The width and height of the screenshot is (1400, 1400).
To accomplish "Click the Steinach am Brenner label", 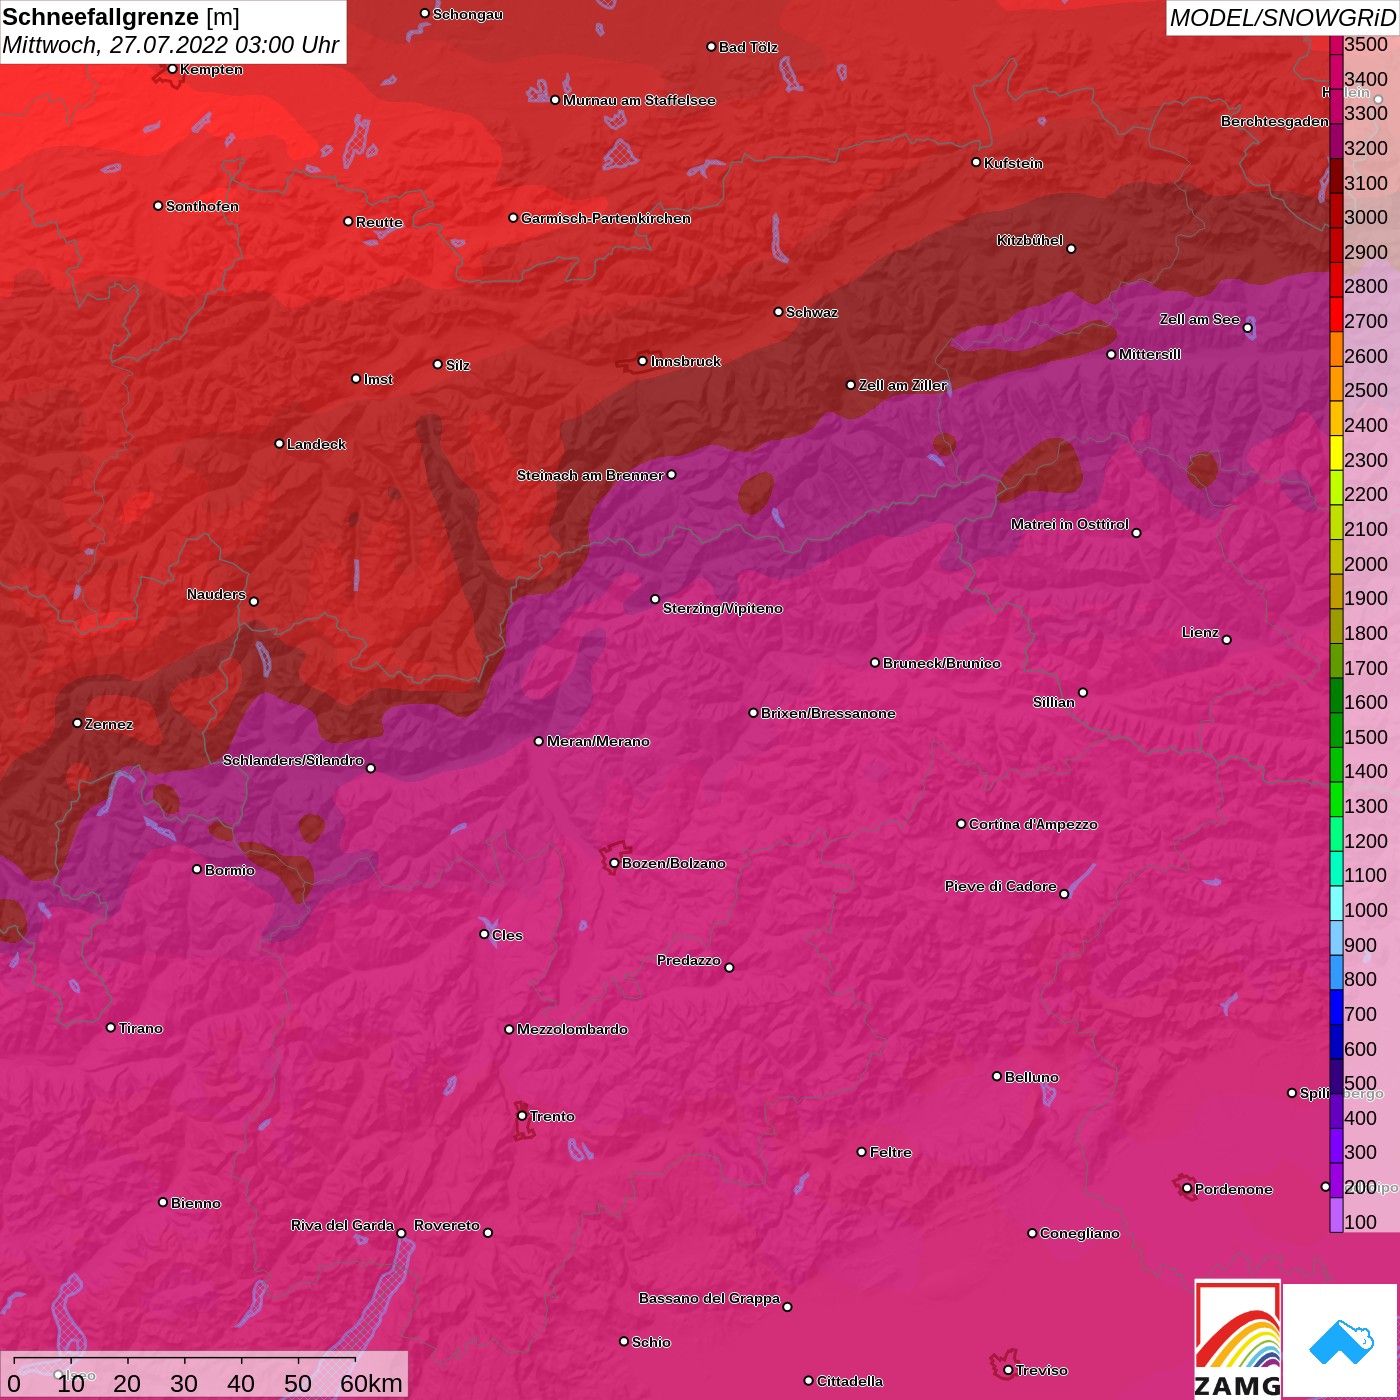I will click(x=590, y=475).
